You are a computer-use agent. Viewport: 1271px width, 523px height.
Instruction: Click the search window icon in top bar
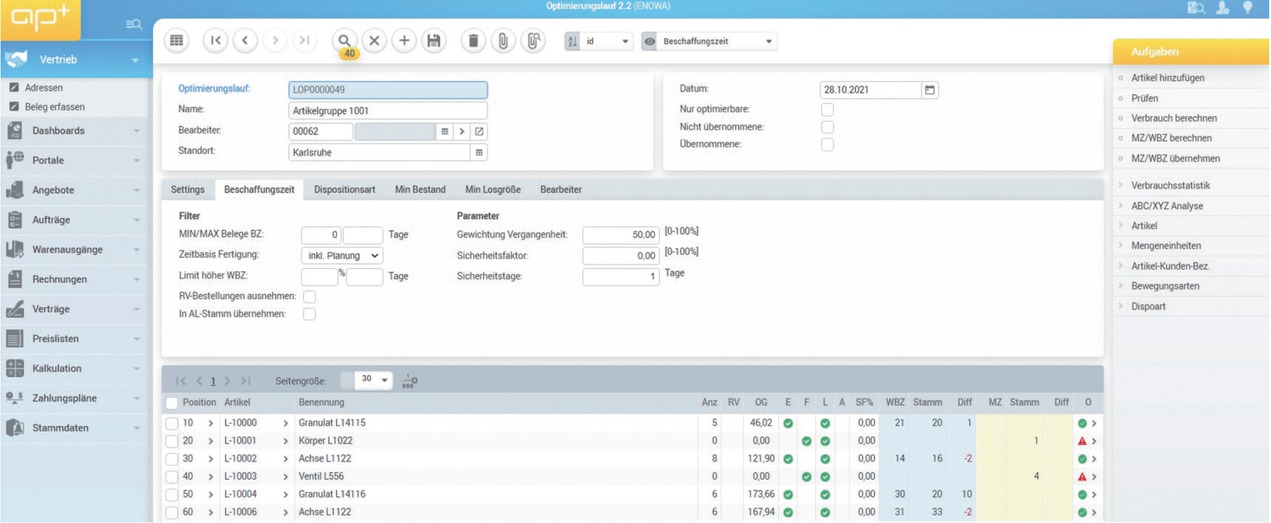point(1196,8)
